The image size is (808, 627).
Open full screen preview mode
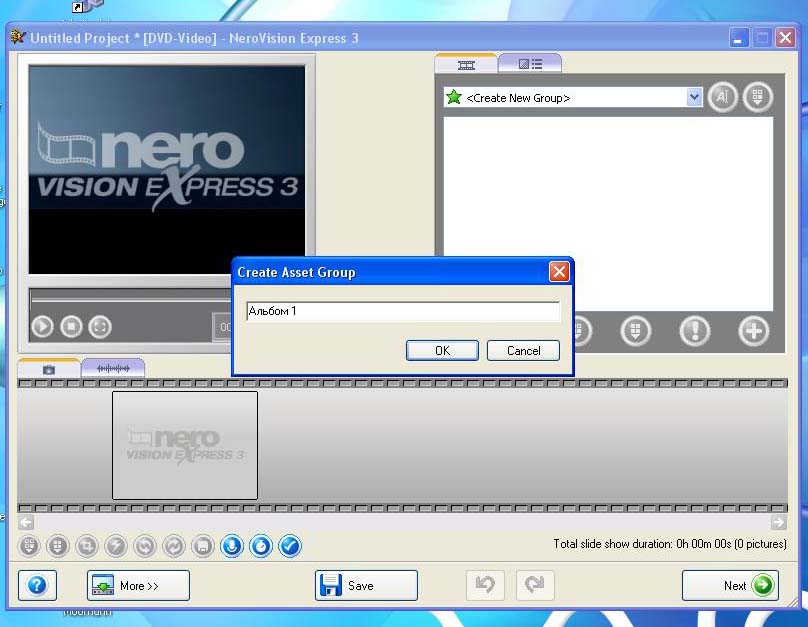[x=100, y=327]
